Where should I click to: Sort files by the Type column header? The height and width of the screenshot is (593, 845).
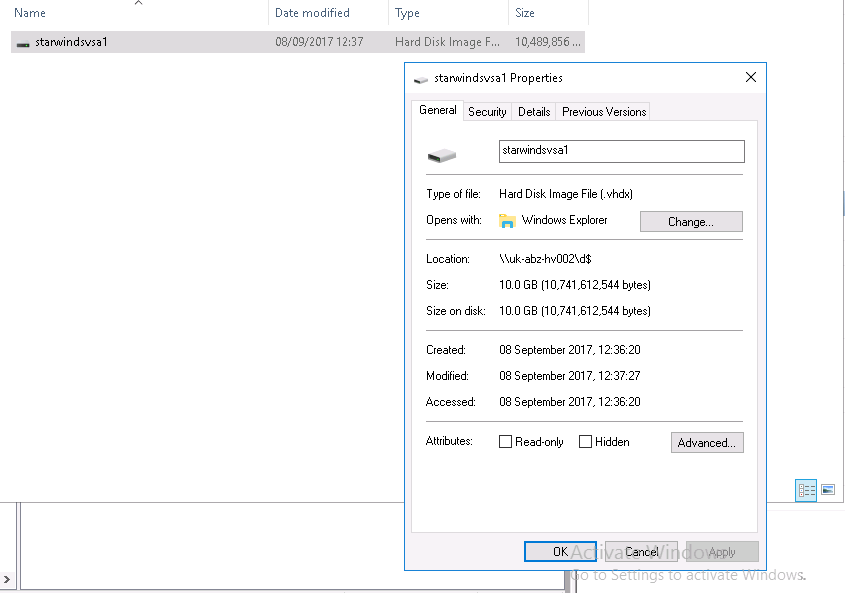tap(448, 13)
